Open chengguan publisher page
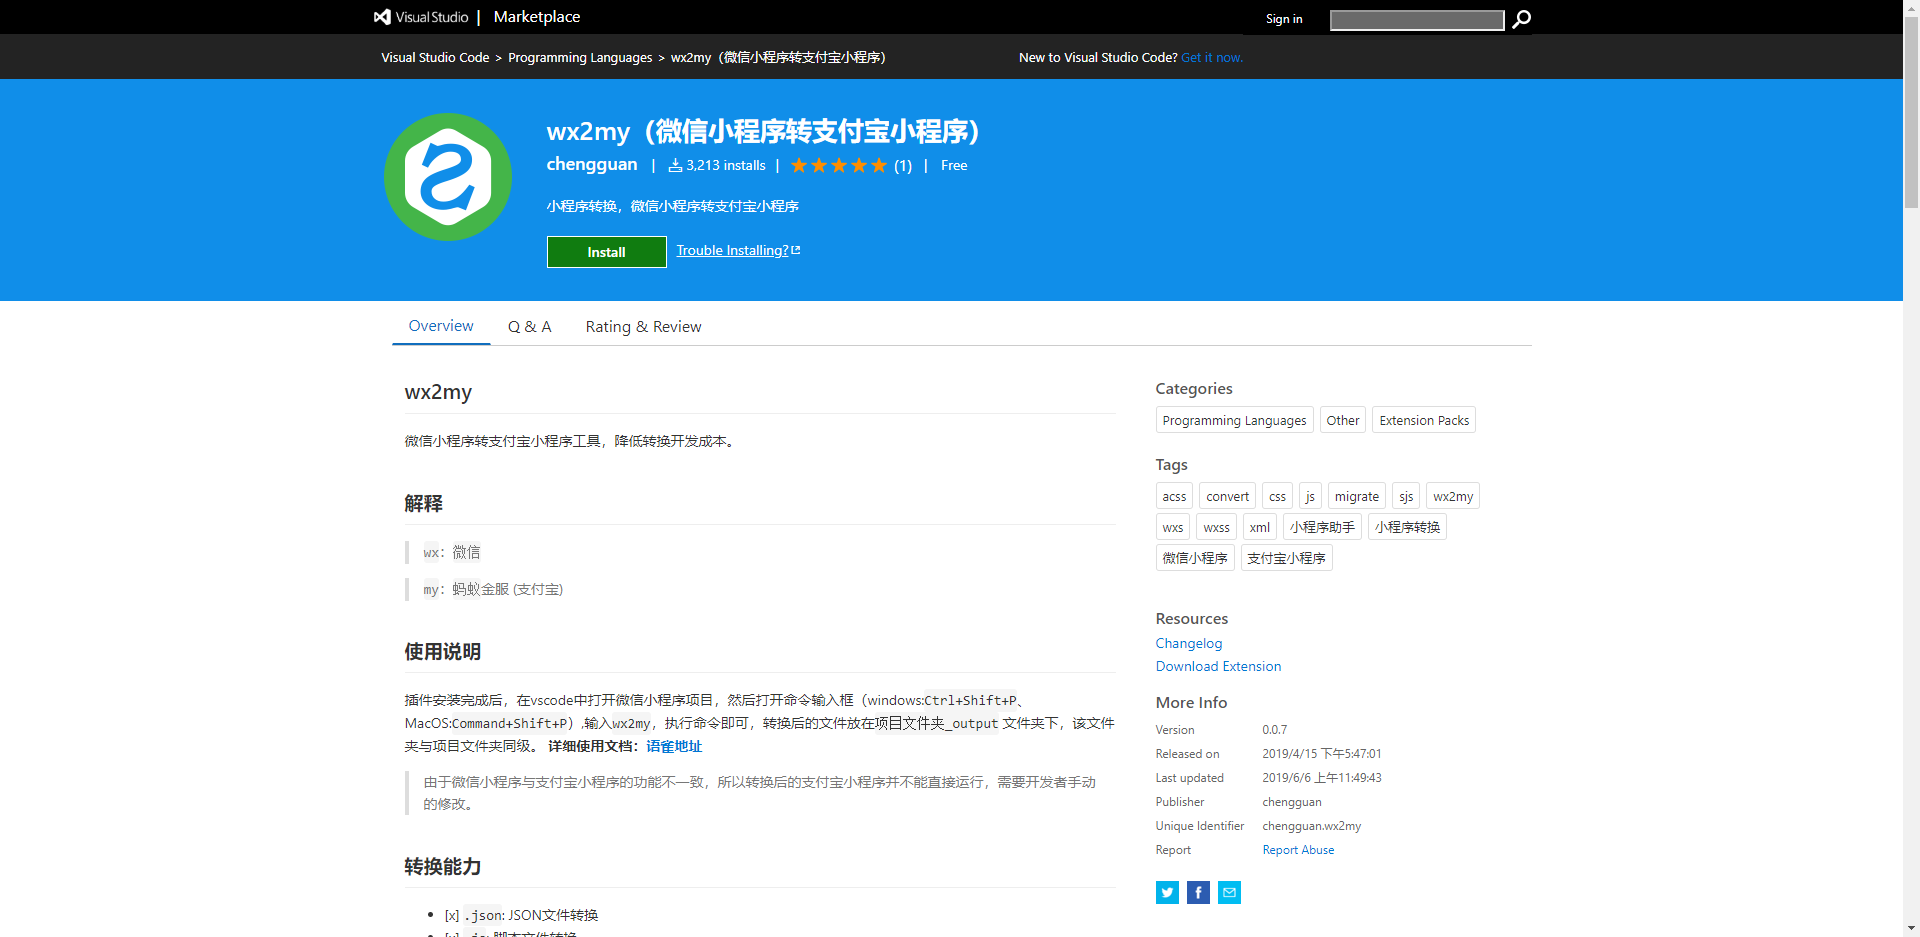This screenshot has height=937, width=1920. click(592, 164)
